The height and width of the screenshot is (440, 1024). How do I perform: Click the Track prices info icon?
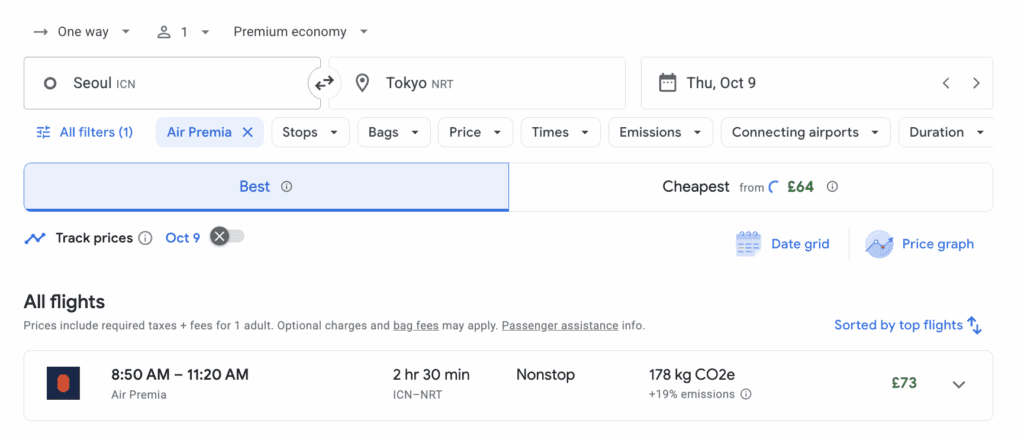tap(145, 238)
